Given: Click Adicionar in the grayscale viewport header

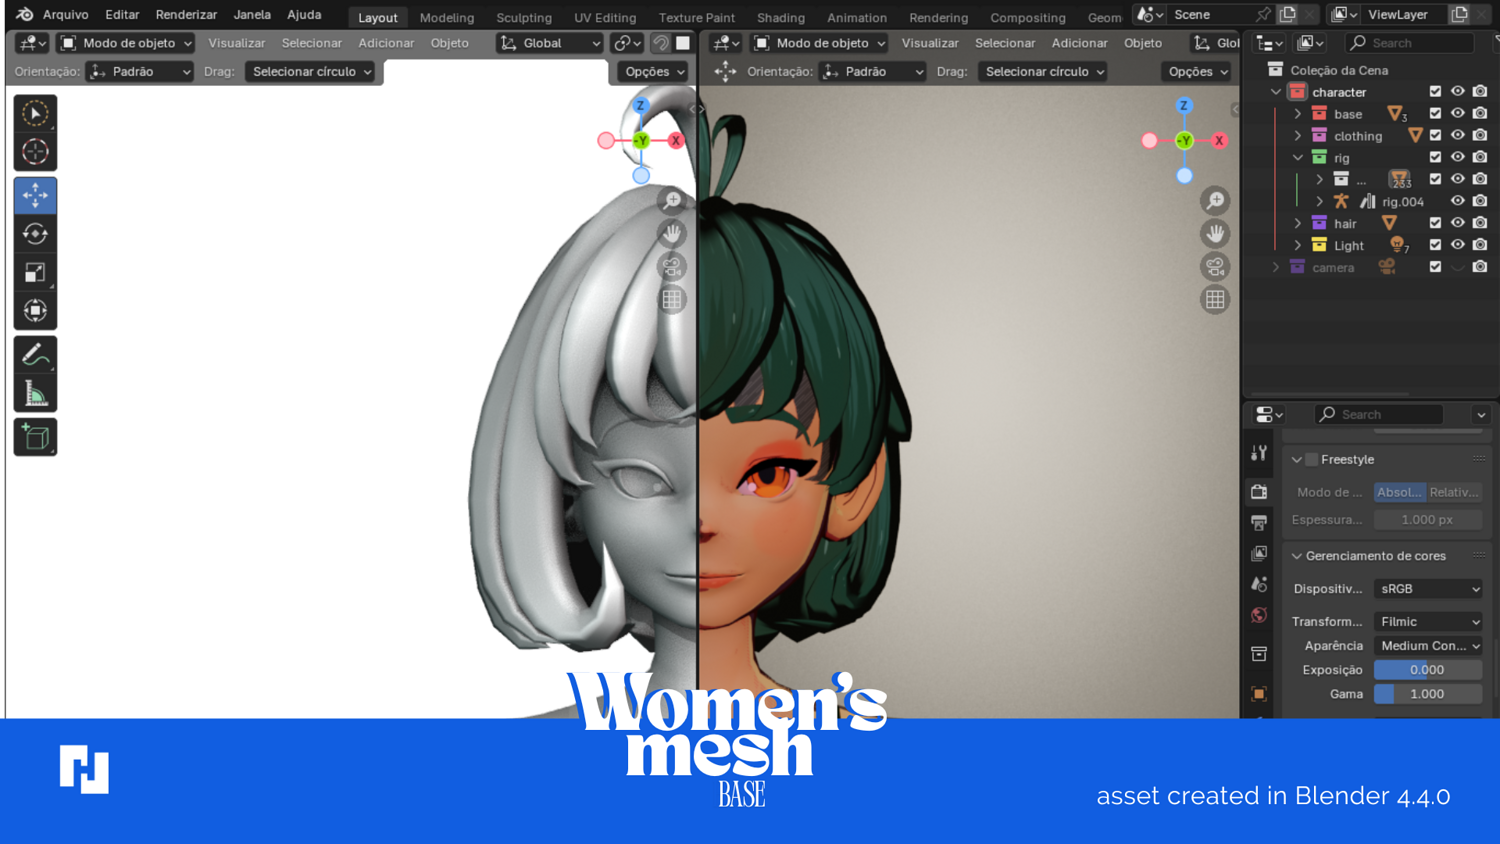Looking at the screenshot, I should tap(386, 43).
